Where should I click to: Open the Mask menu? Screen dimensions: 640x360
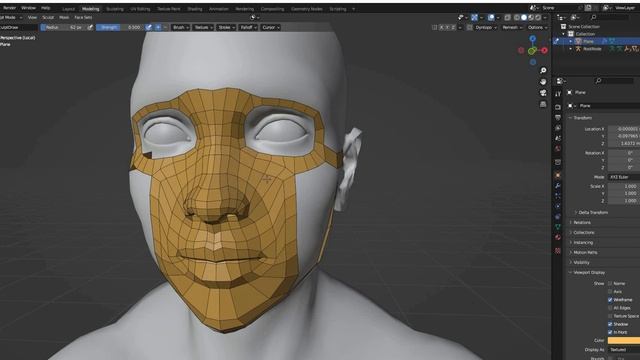(x=64, y=18)
